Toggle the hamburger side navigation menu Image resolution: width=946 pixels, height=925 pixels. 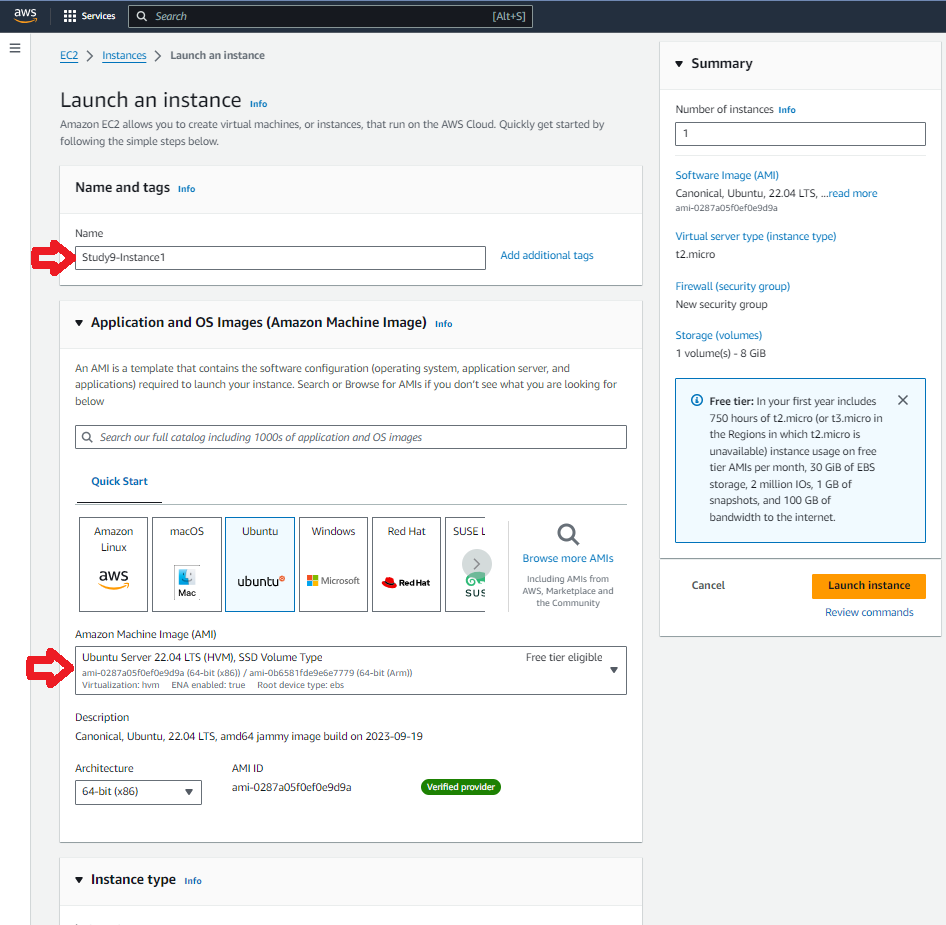[15, 48]
